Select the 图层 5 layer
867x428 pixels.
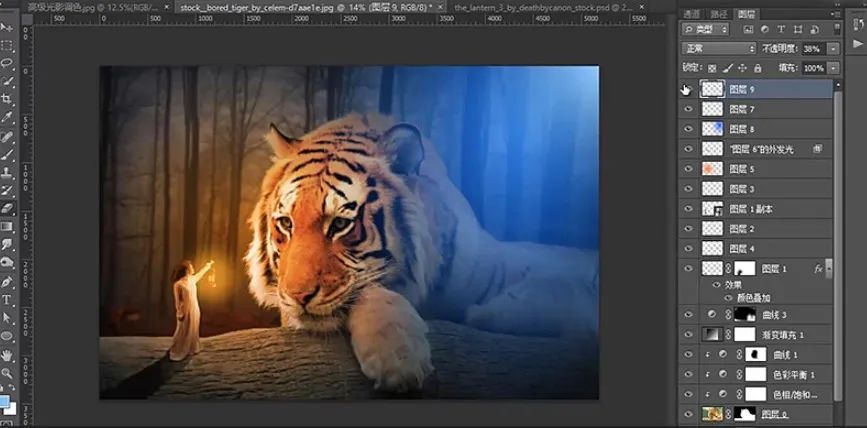[x=741, y=169]
